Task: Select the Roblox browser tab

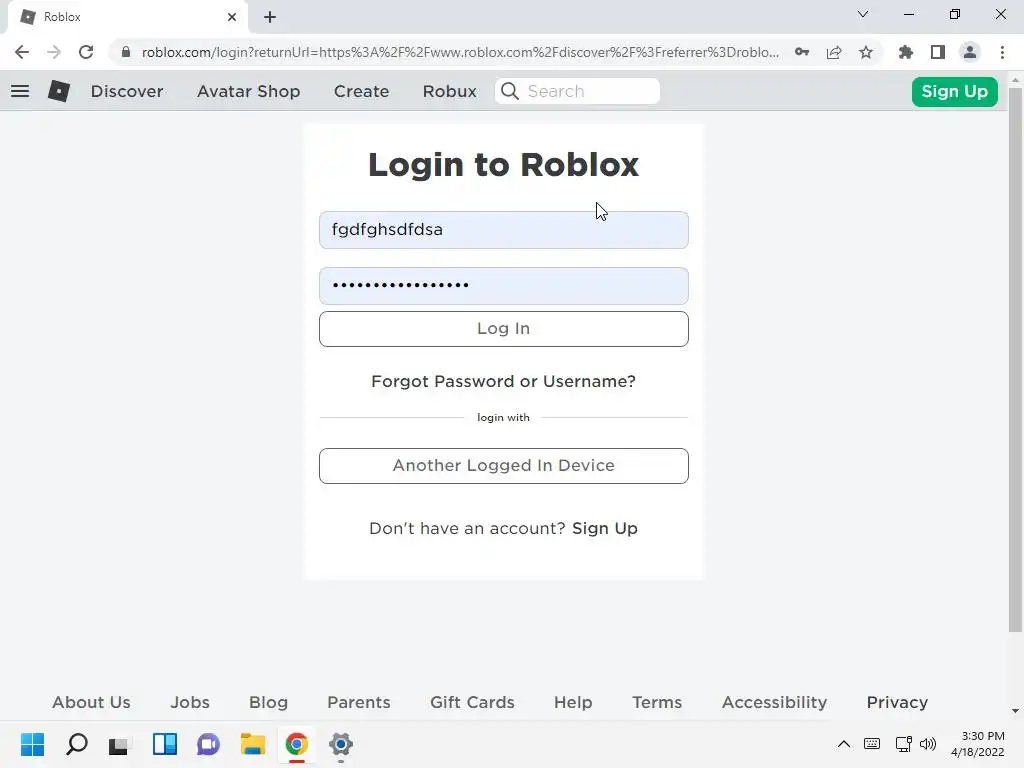Action: (127, 17)
